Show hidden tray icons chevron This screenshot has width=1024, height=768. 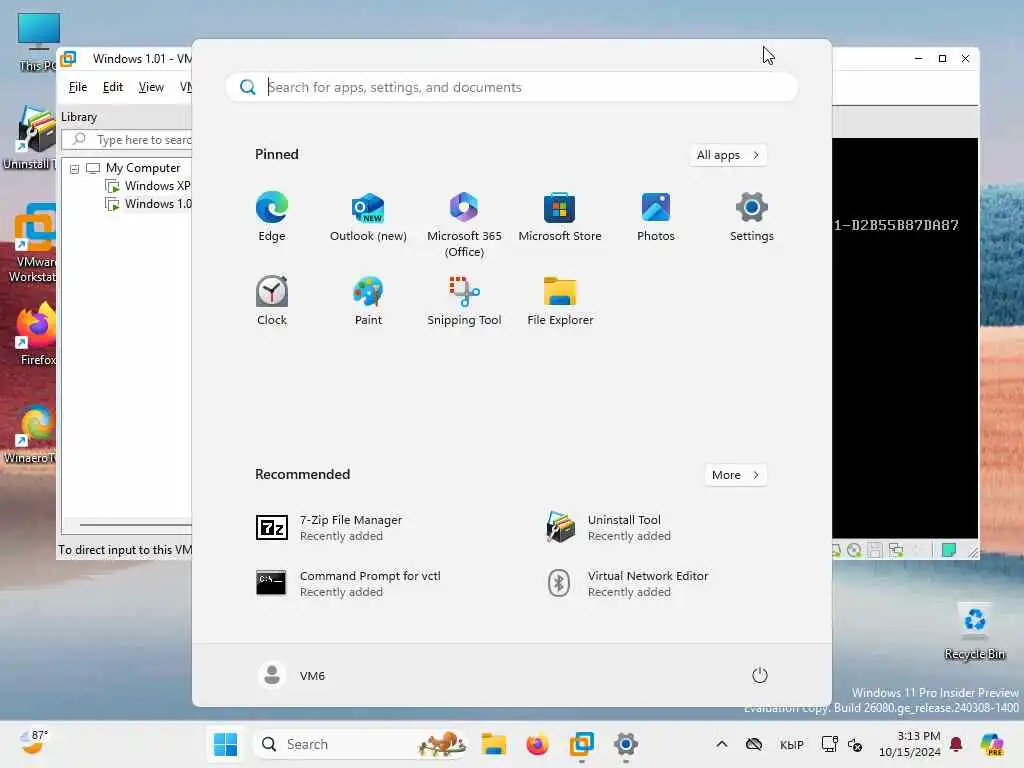coord(722,744)
